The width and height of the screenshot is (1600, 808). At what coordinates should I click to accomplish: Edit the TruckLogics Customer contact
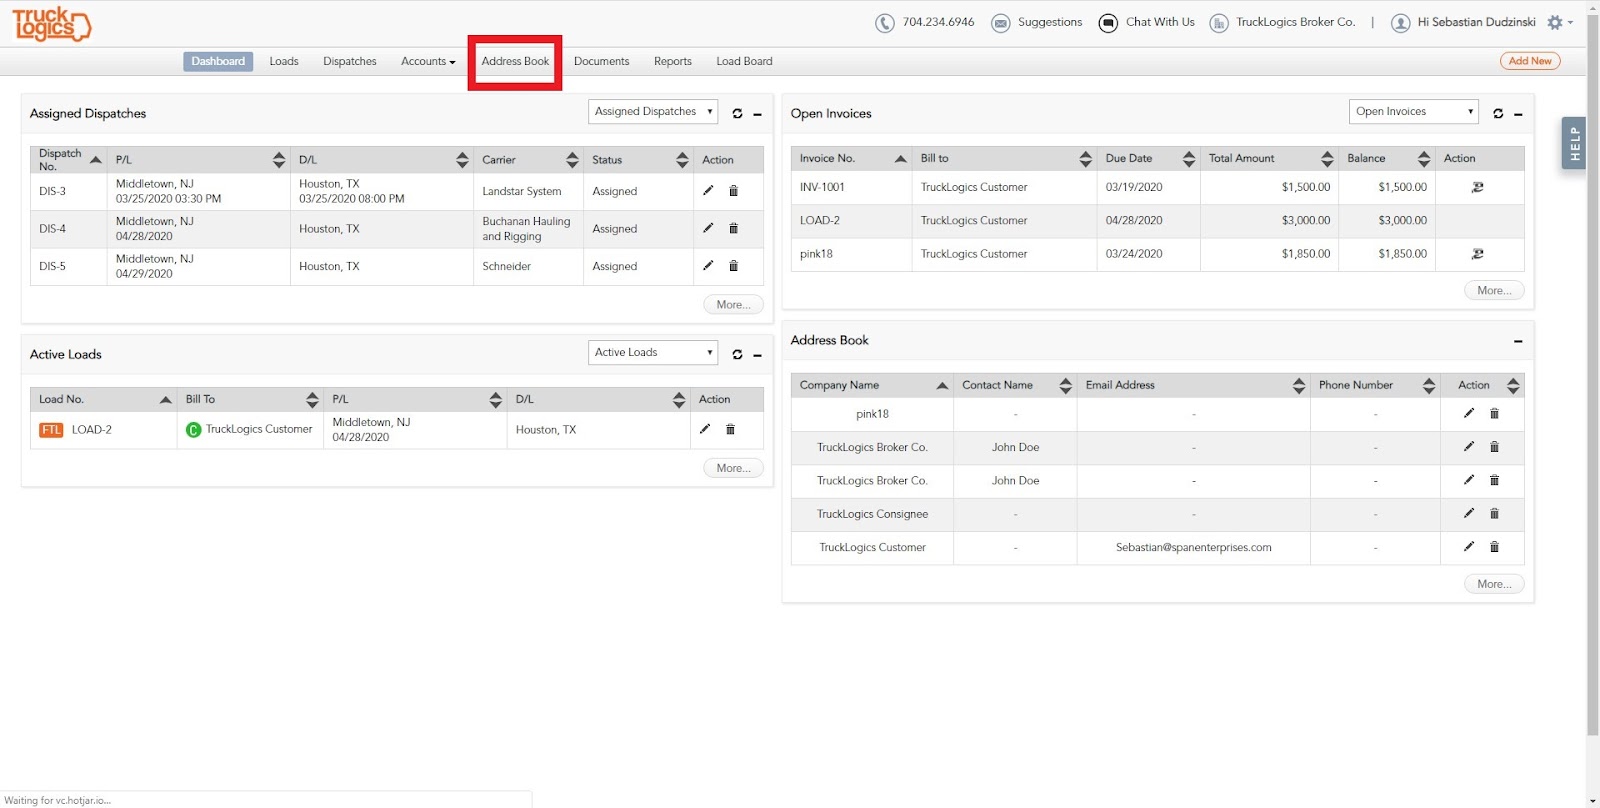pyautogui.click(x=1469, y=546)
